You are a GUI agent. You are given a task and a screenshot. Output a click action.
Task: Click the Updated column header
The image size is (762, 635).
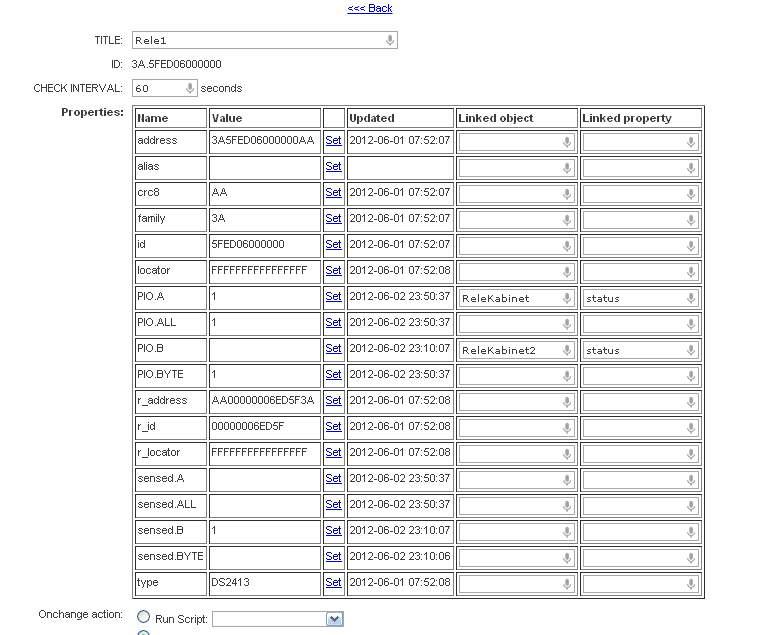point(372,118)
